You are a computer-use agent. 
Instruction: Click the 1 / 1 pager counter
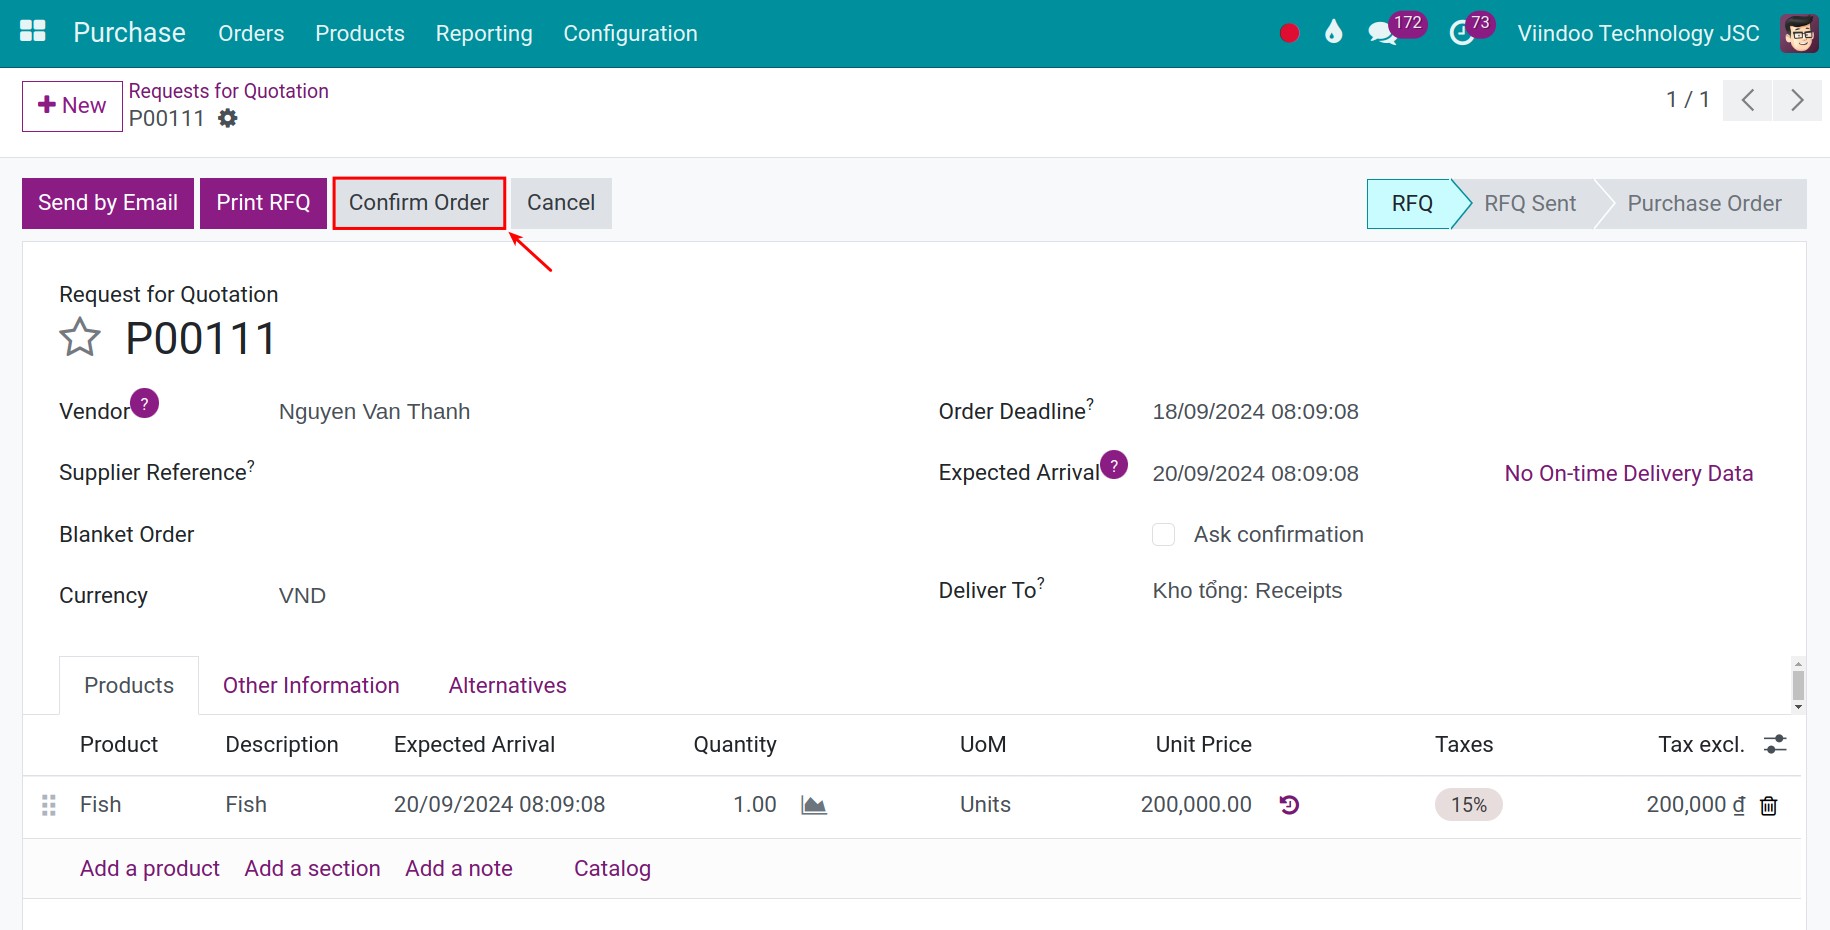(1687, 100)
